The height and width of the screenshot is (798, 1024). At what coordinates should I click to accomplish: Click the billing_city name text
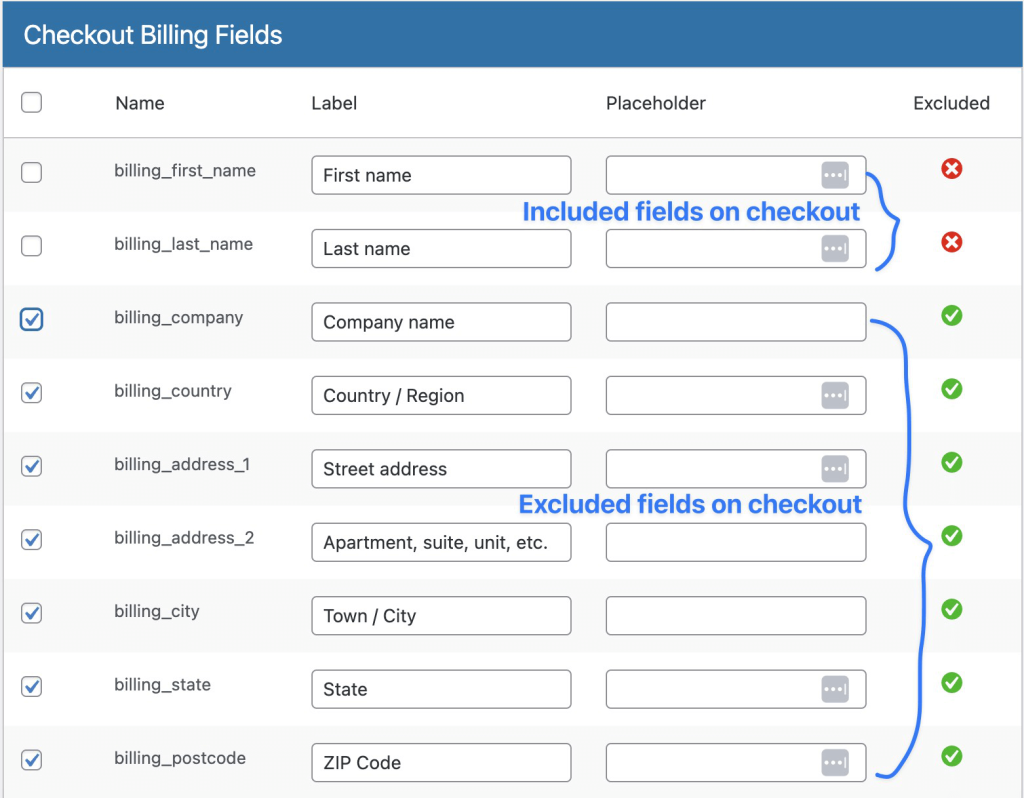coord(157,611)
